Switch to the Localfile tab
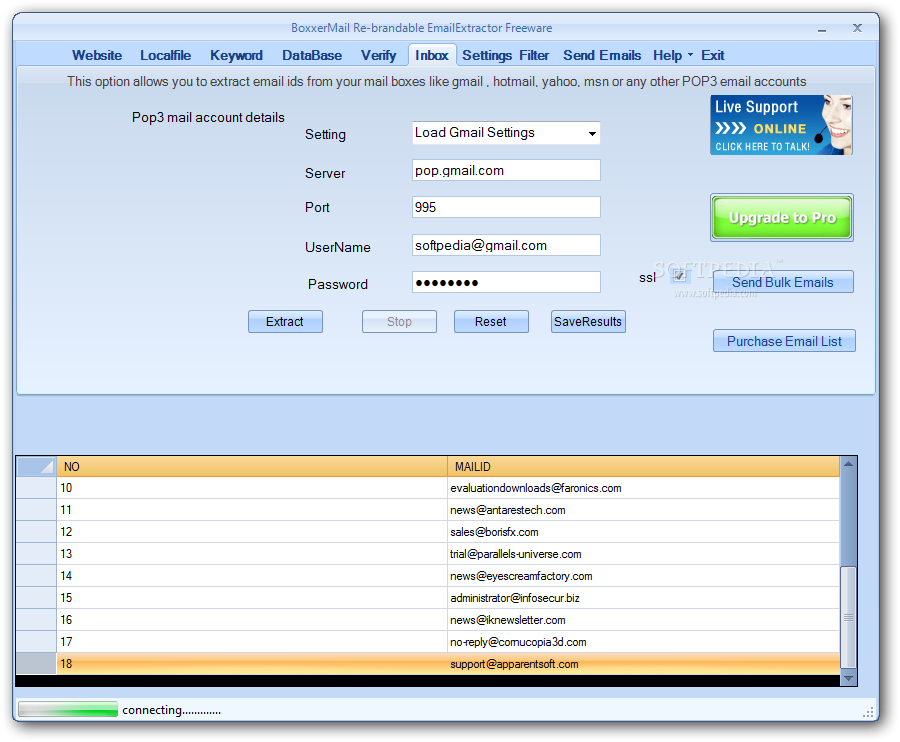 tap(165, 56)
